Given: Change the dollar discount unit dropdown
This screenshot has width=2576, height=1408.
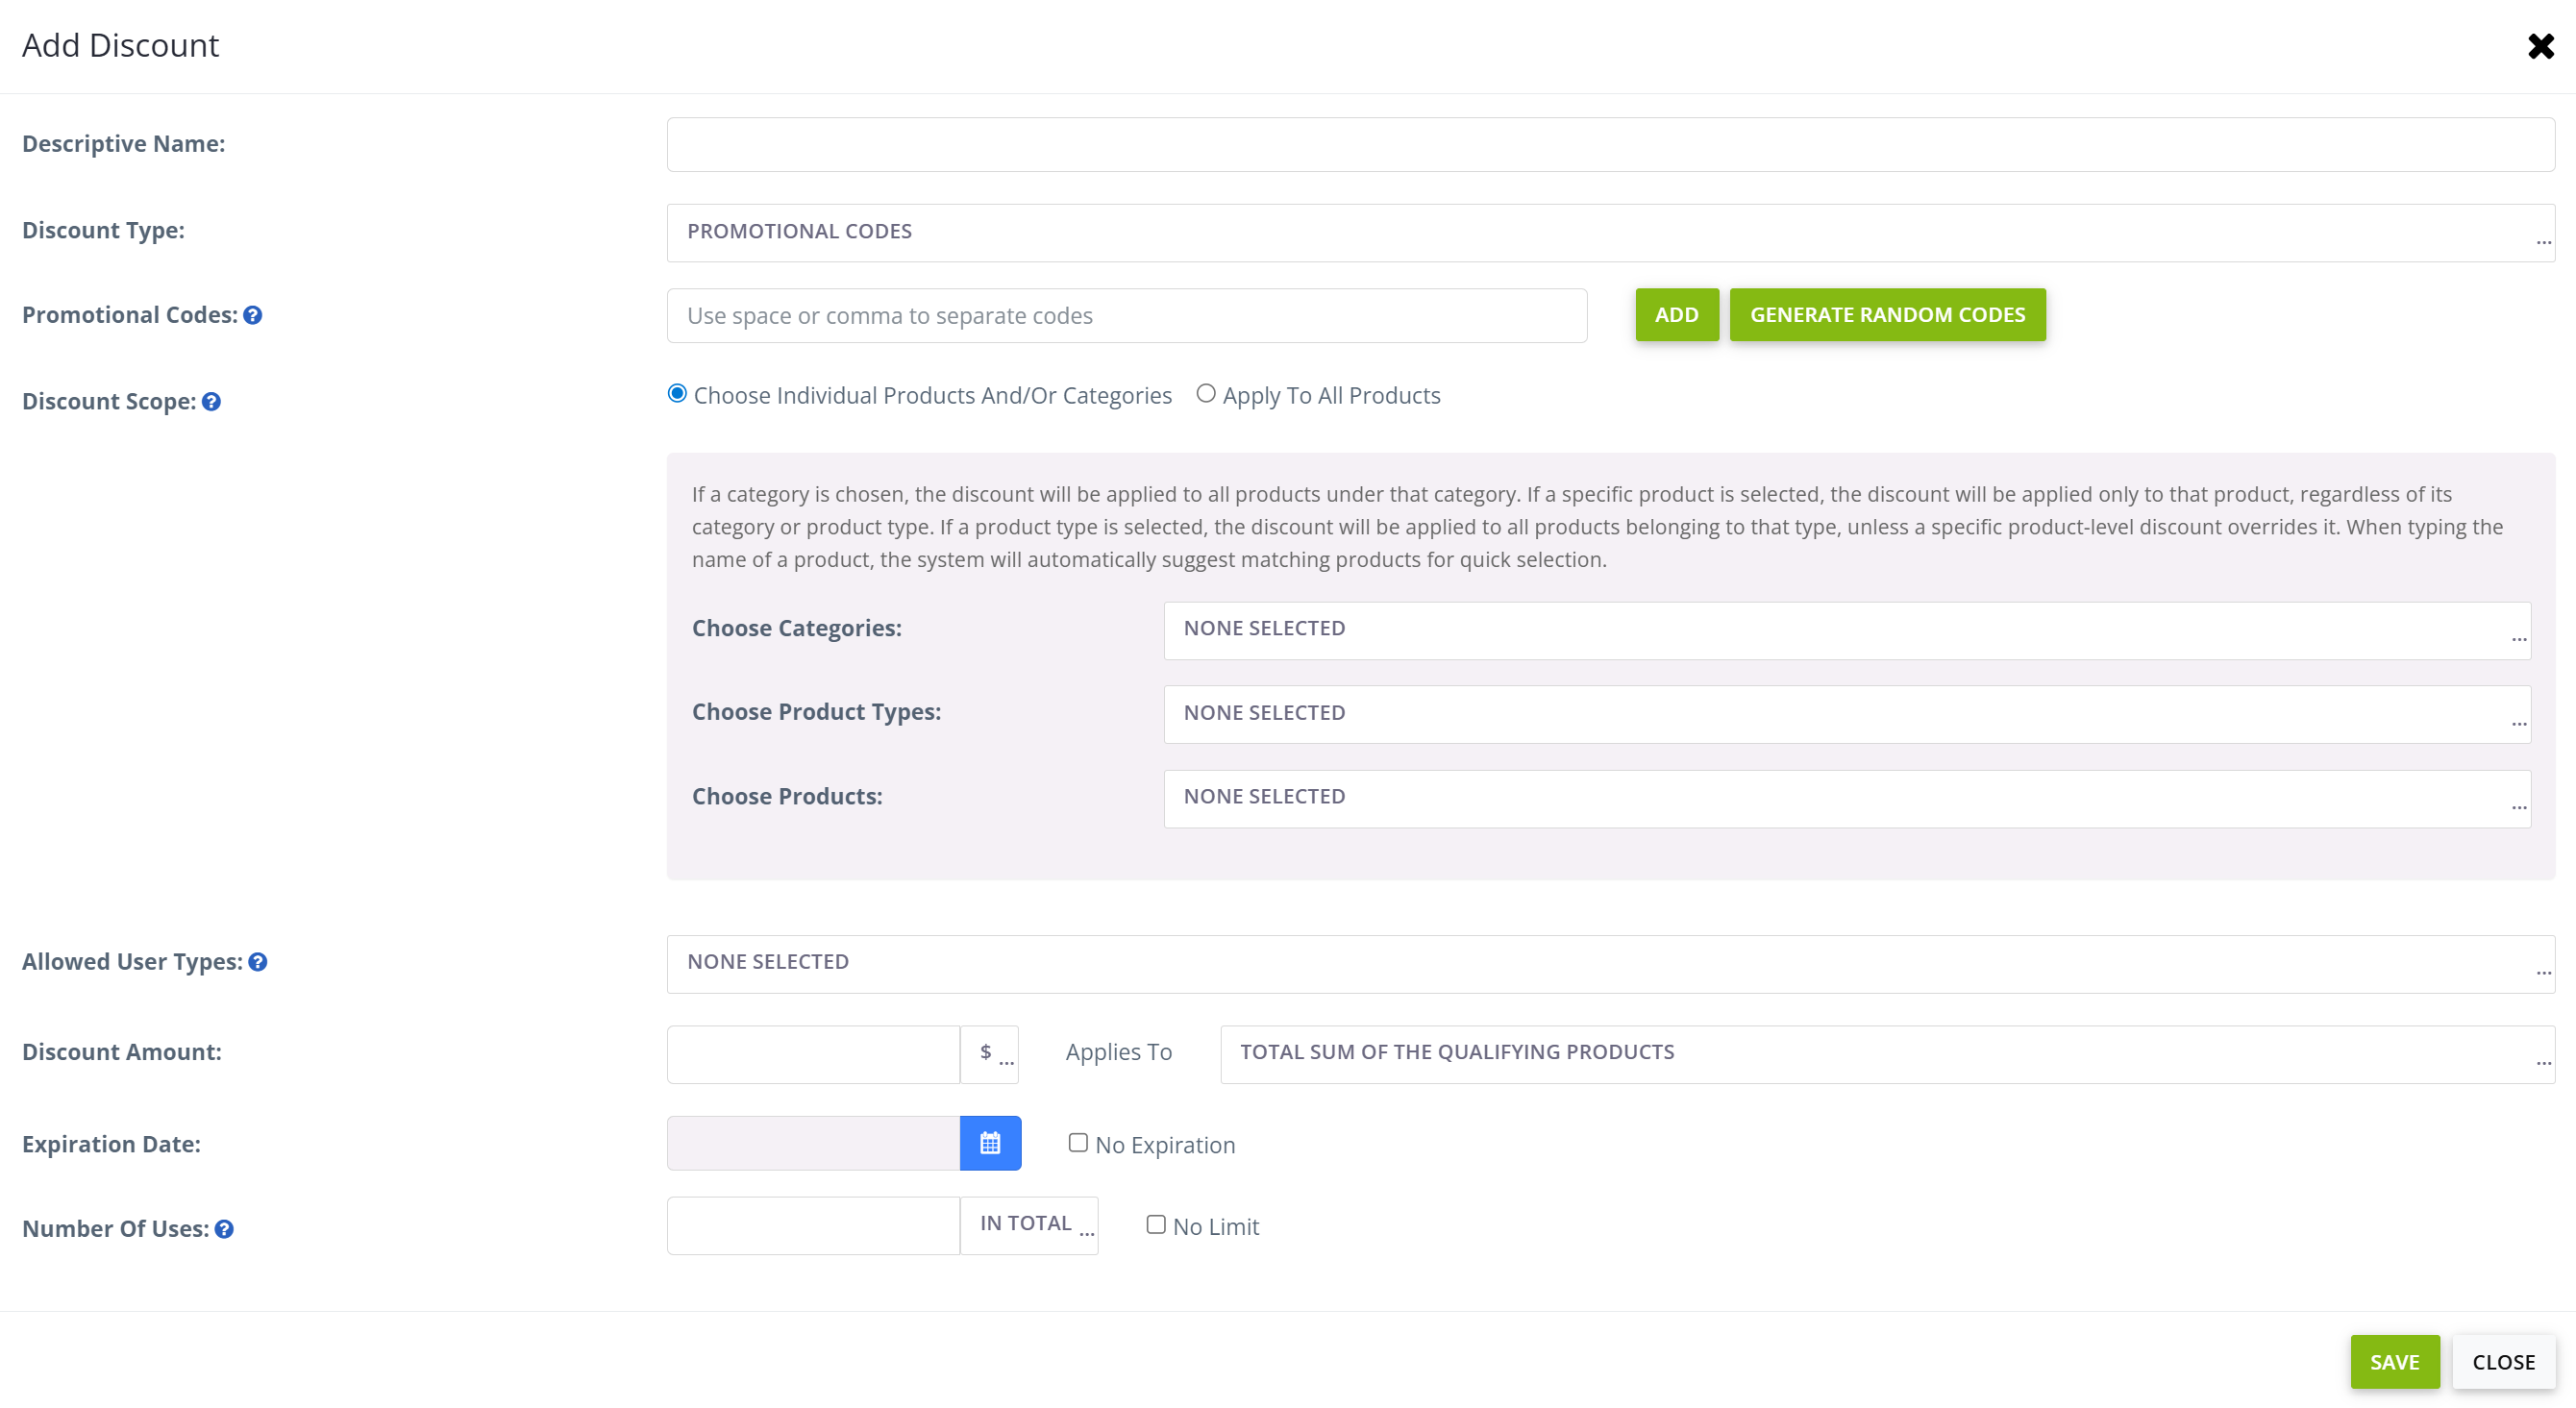Looking at the screenshot, I should [990, 1054].
